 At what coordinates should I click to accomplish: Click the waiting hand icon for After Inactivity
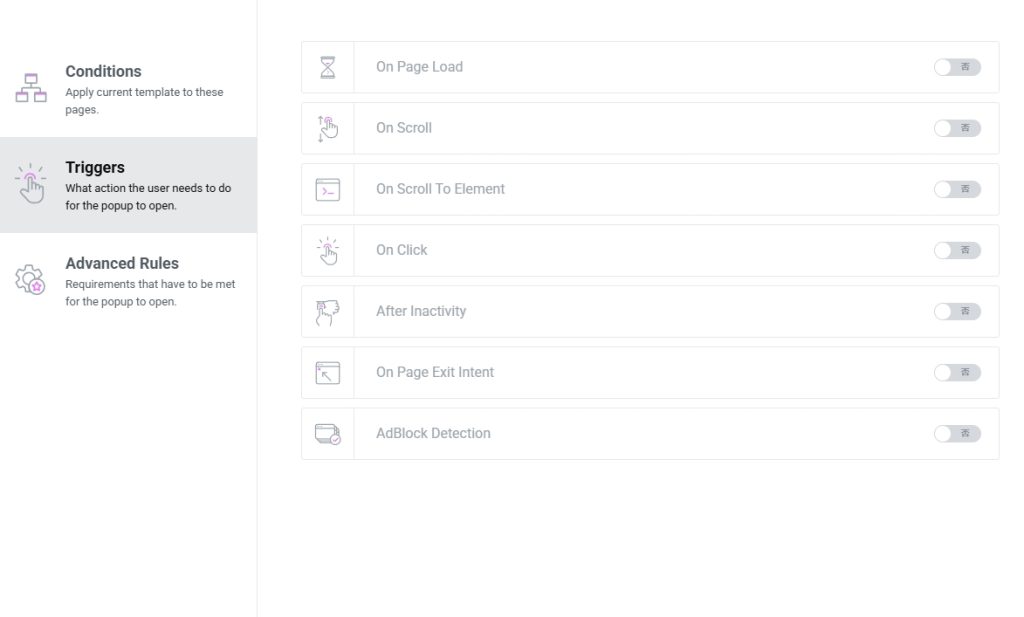click(328, 312)
